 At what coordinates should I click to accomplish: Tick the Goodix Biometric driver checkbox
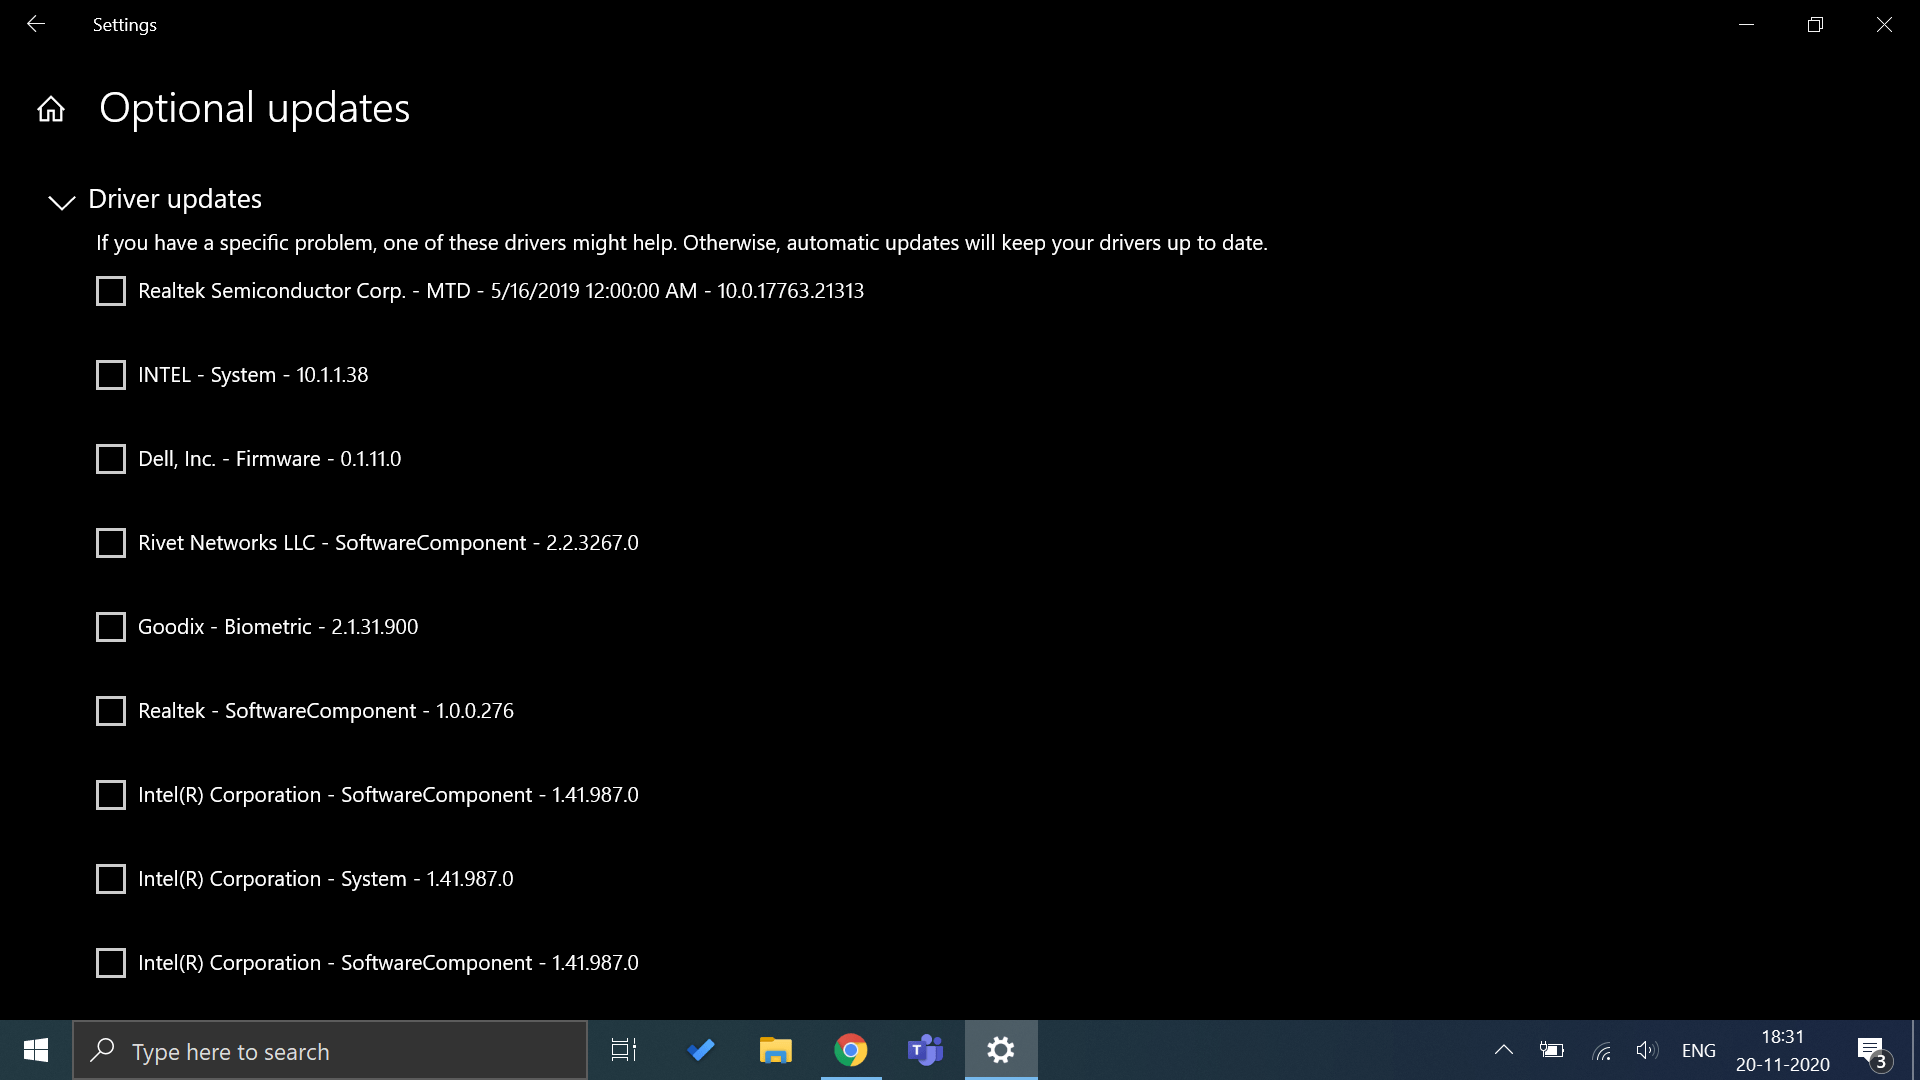pos(111,627)
